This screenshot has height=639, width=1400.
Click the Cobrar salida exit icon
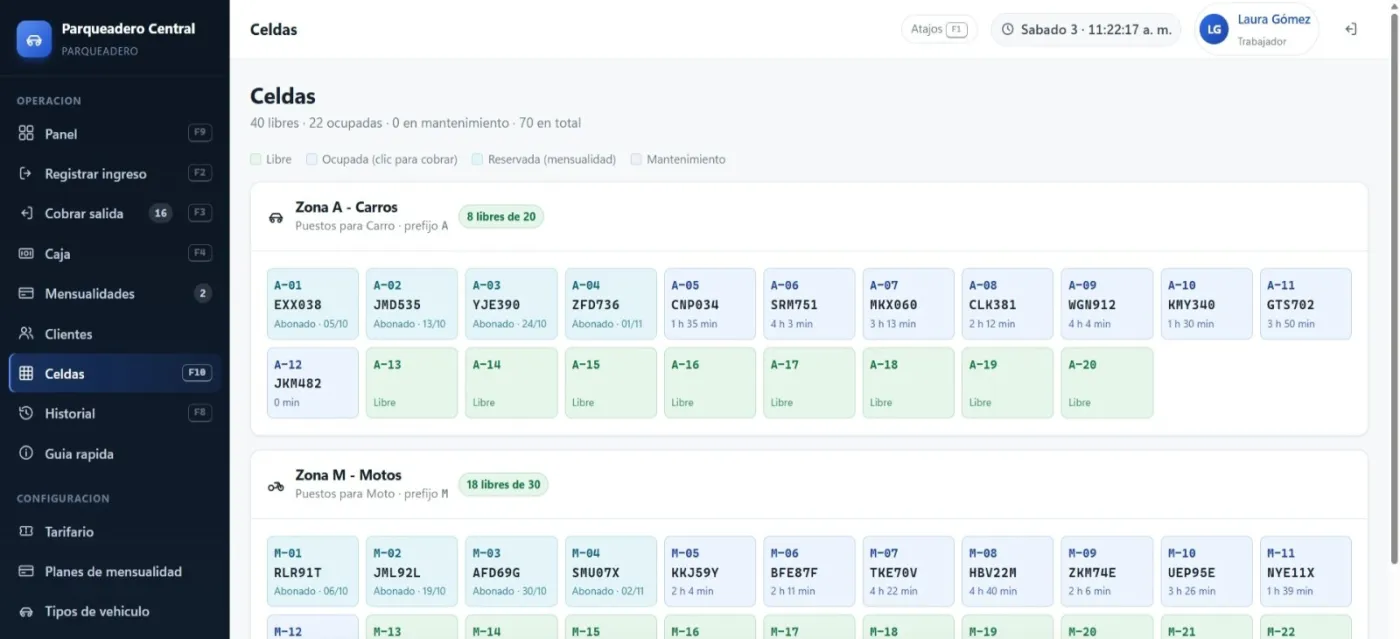coord(26,213)
